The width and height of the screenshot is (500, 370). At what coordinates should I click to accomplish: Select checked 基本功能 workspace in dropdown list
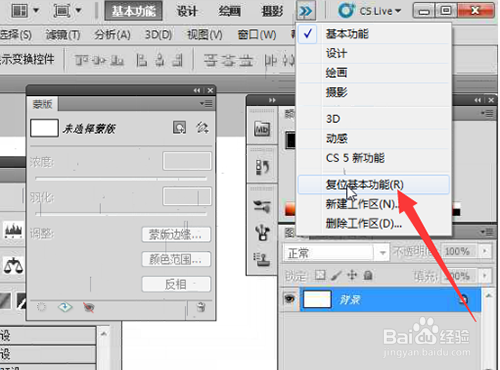(374, 34)
